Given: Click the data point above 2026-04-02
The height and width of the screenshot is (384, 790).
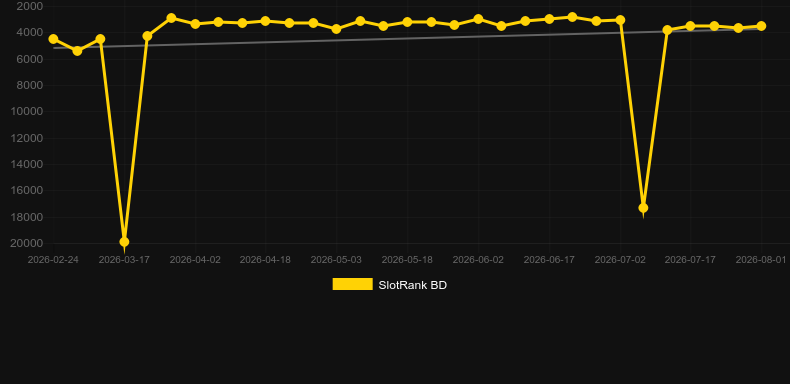Looking at the screenshot, I should point(195,24).
